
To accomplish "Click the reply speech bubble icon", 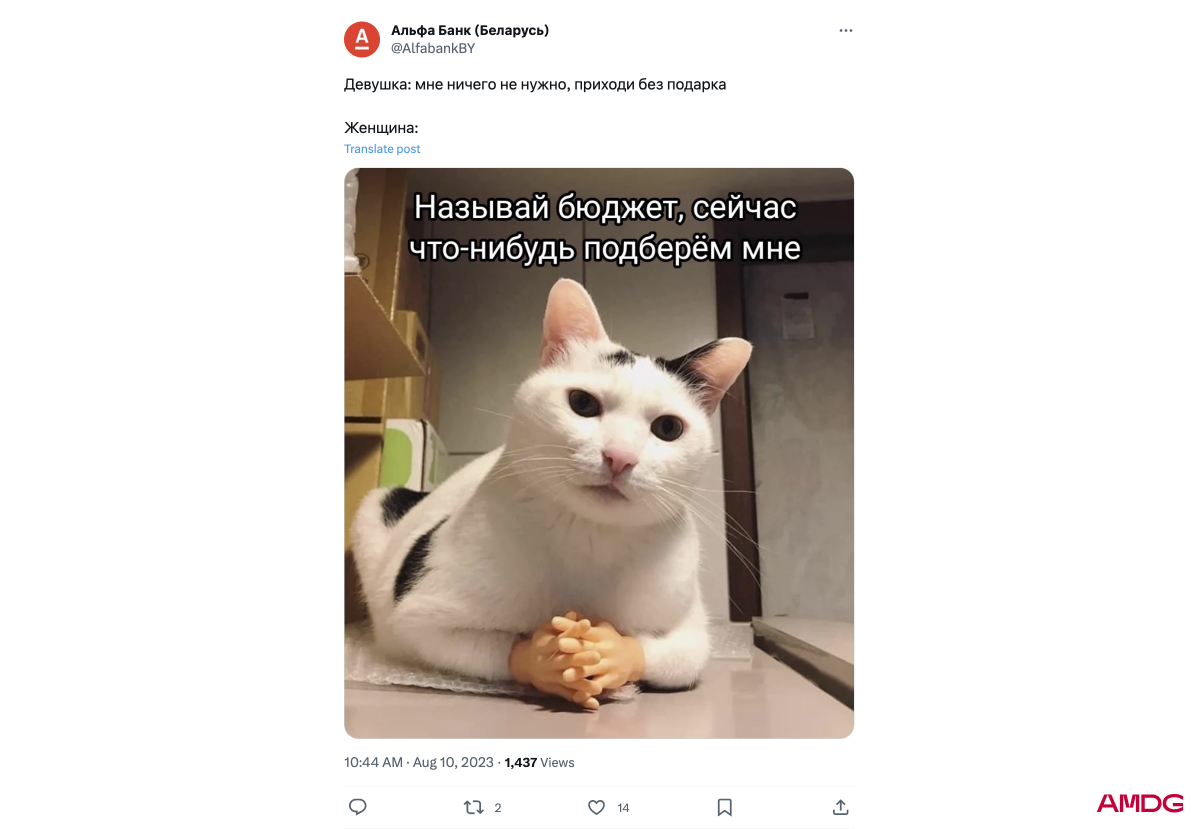I will tap(358, 807).
